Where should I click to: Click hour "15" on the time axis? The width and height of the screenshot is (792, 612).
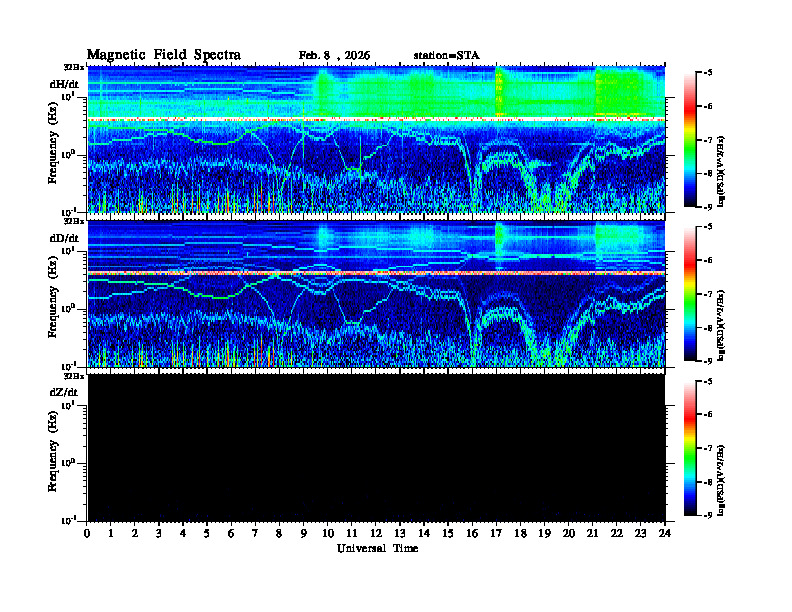(448, 534)
